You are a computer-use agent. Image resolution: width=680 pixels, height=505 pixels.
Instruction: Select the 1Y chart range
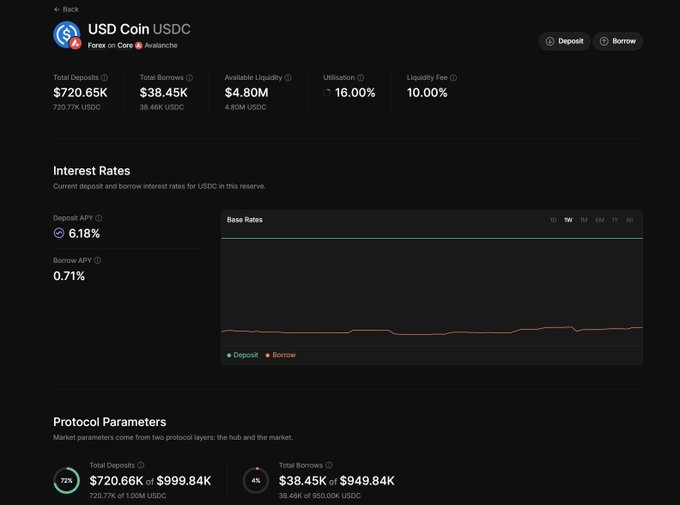[615, 220]
